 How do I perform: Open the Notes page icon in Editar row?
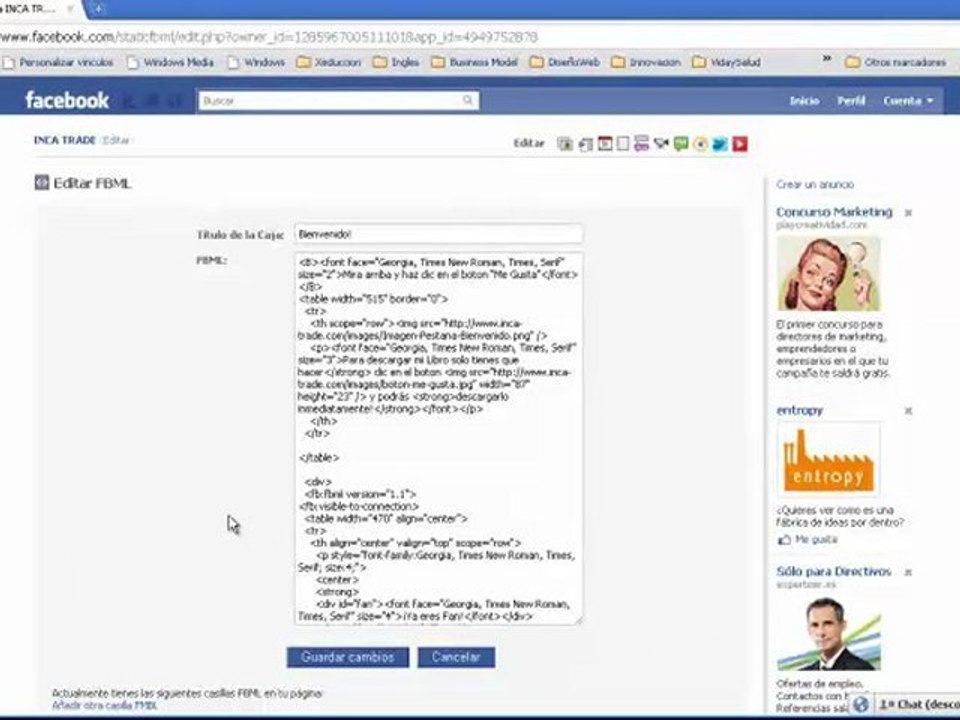[x=623, y=144]
